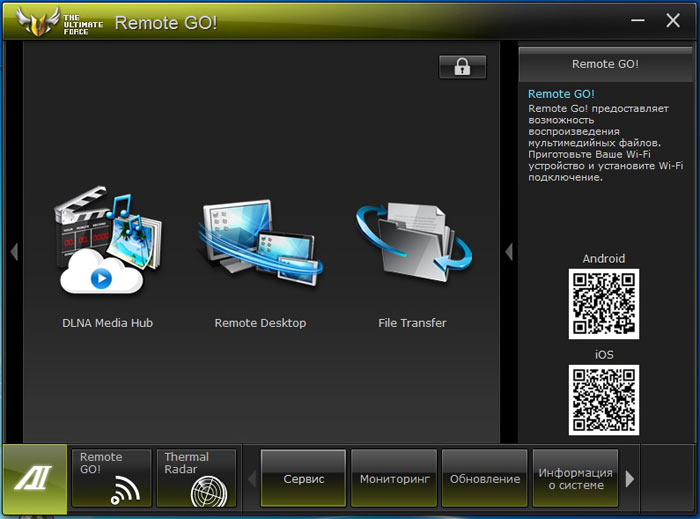
Task: Select the Remote GO! bottom tile
Action: tap(112, 478)
